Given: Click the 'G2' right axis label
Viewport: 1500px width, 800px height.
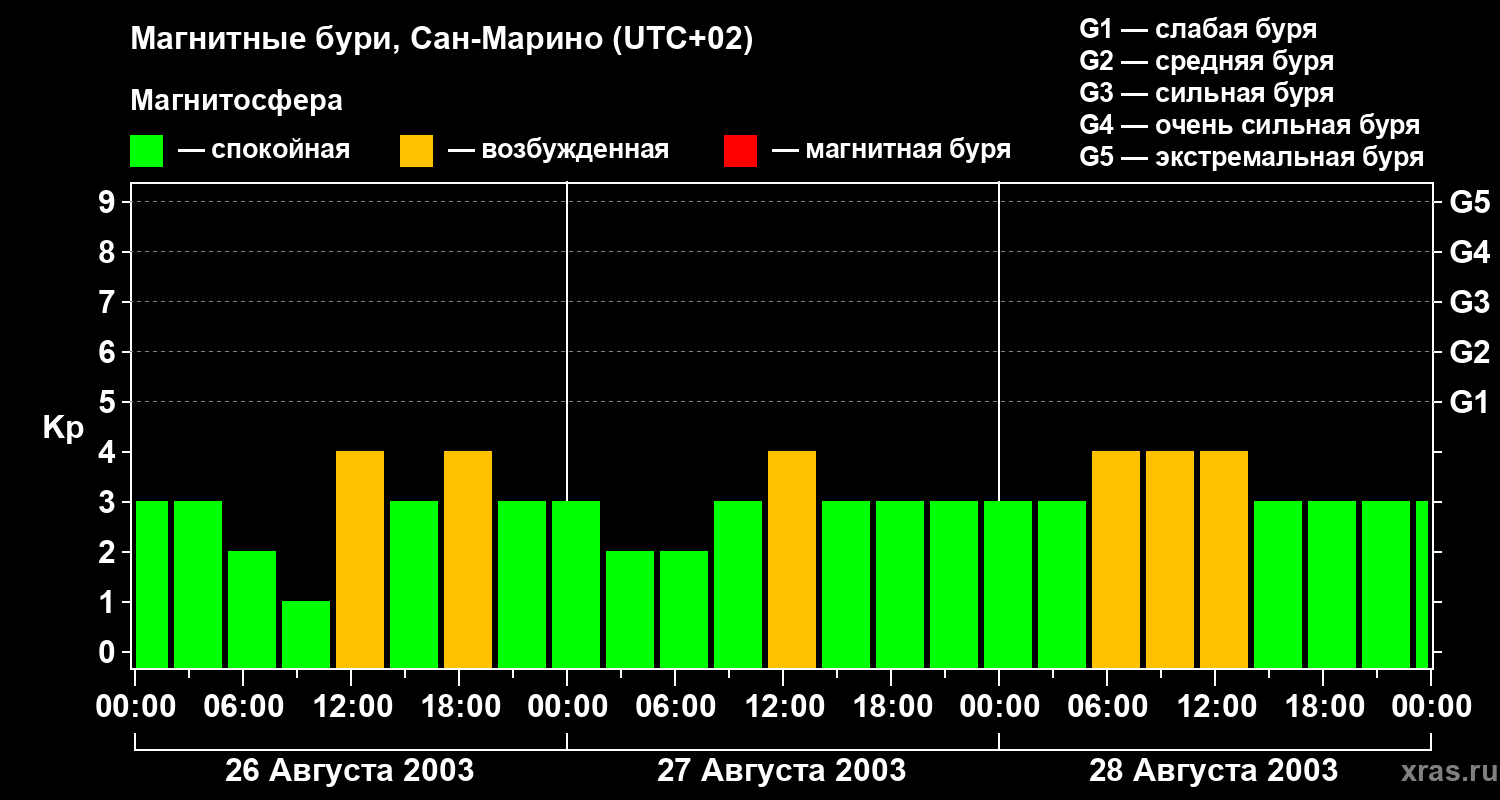Looking at the screenshot, I should tap(1470, 352).
